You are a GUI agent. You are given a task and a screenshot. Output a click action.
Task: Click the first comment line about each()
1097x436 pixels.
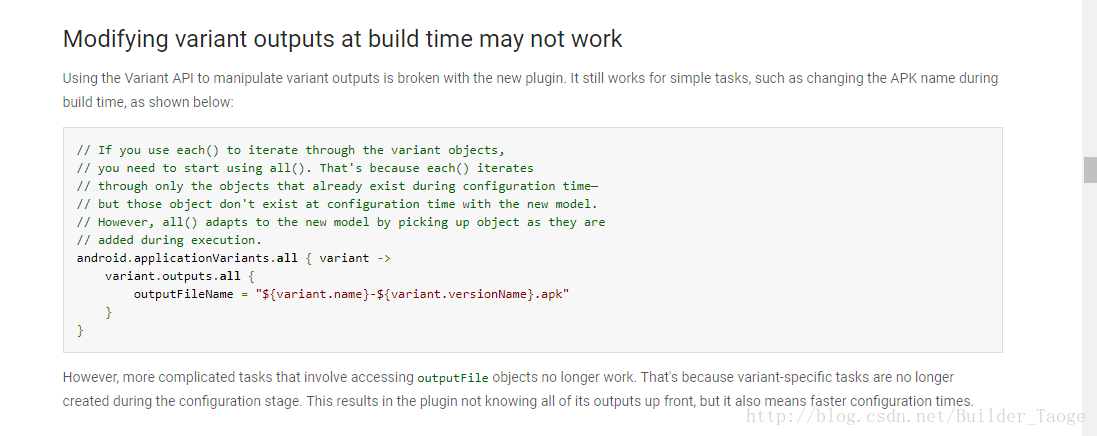pyautogui.click(x=290, y=150)
